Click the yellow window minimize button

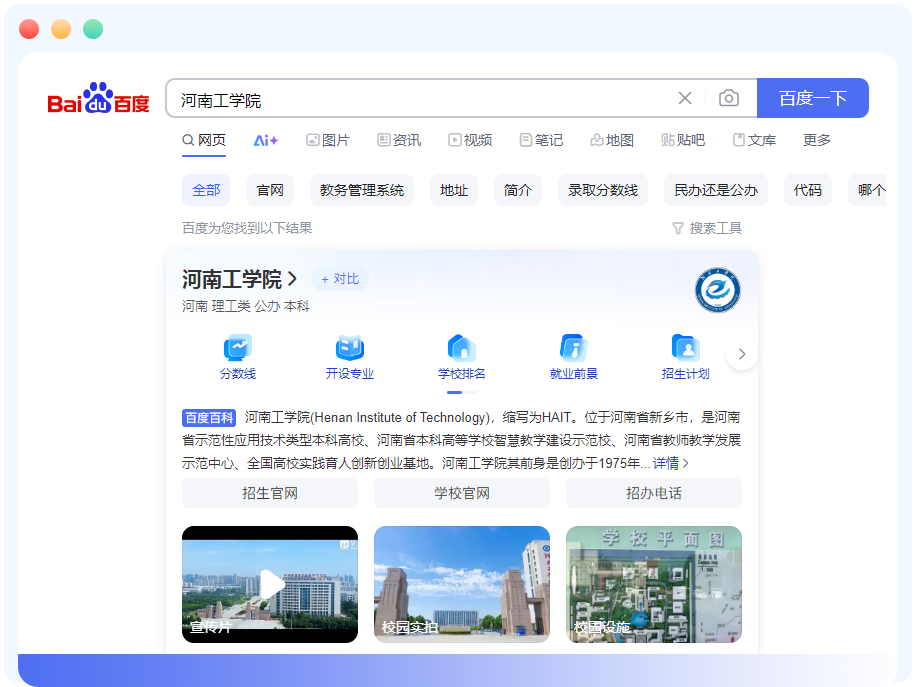click(x=61, y=29)
